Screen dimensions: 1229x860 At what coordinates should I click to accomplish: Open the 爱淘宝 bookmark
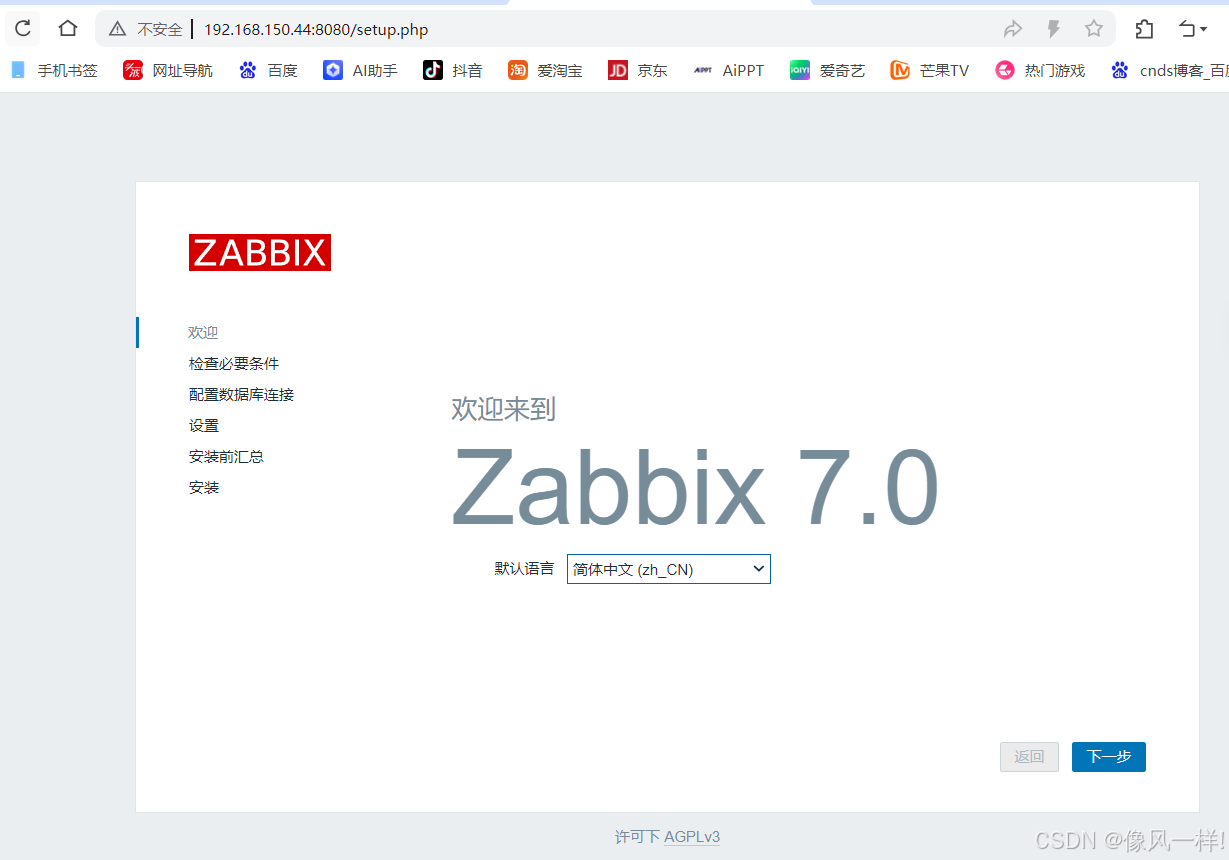545,70
